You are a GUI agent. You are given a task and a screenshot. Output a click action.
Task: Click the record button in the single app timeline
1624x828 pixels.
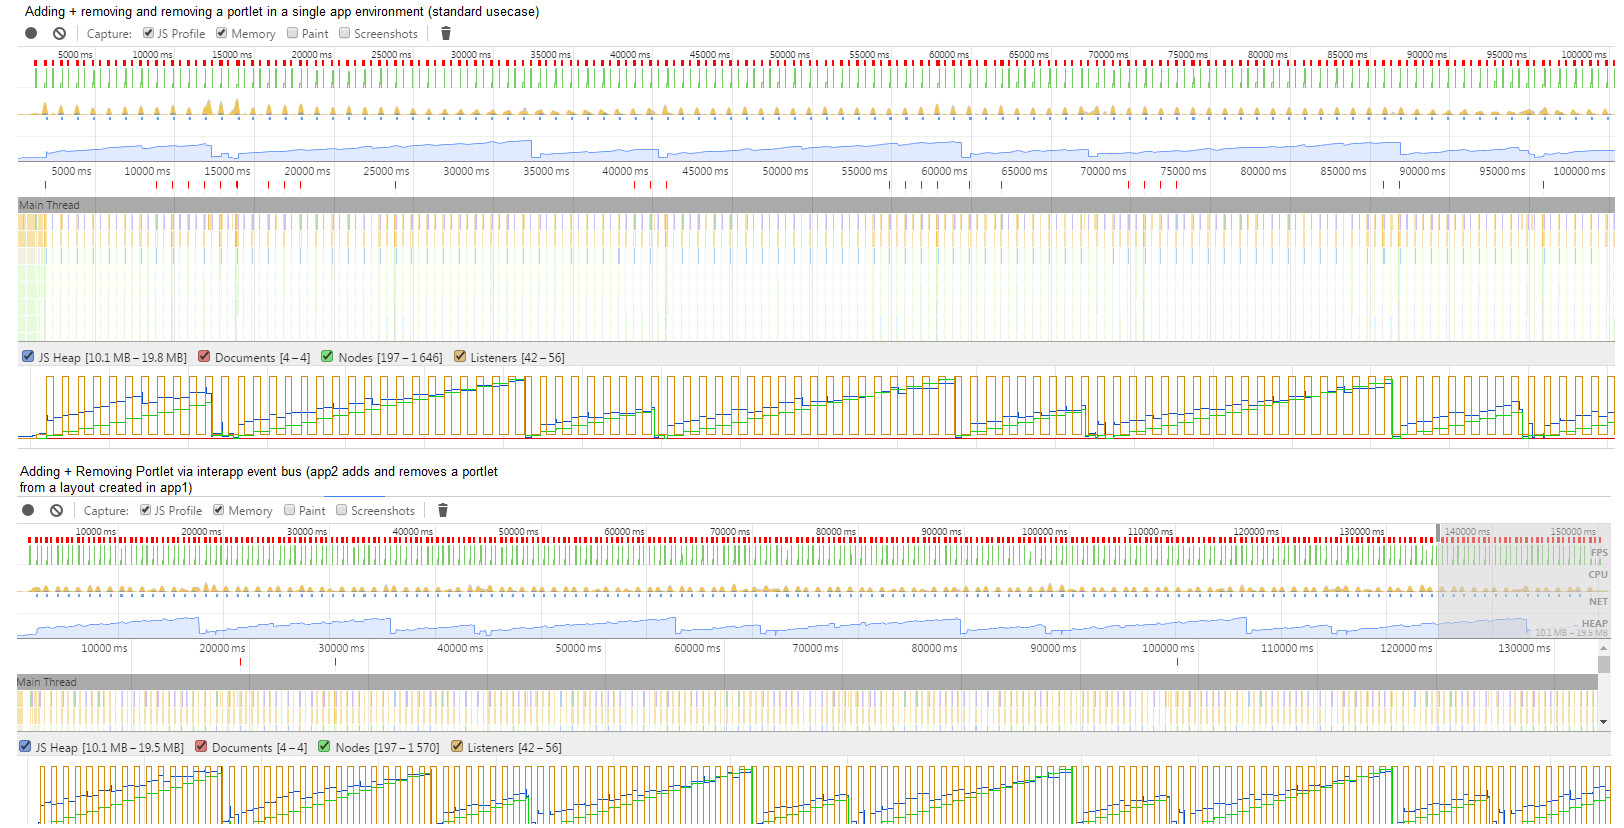click(x=31, y=33)
